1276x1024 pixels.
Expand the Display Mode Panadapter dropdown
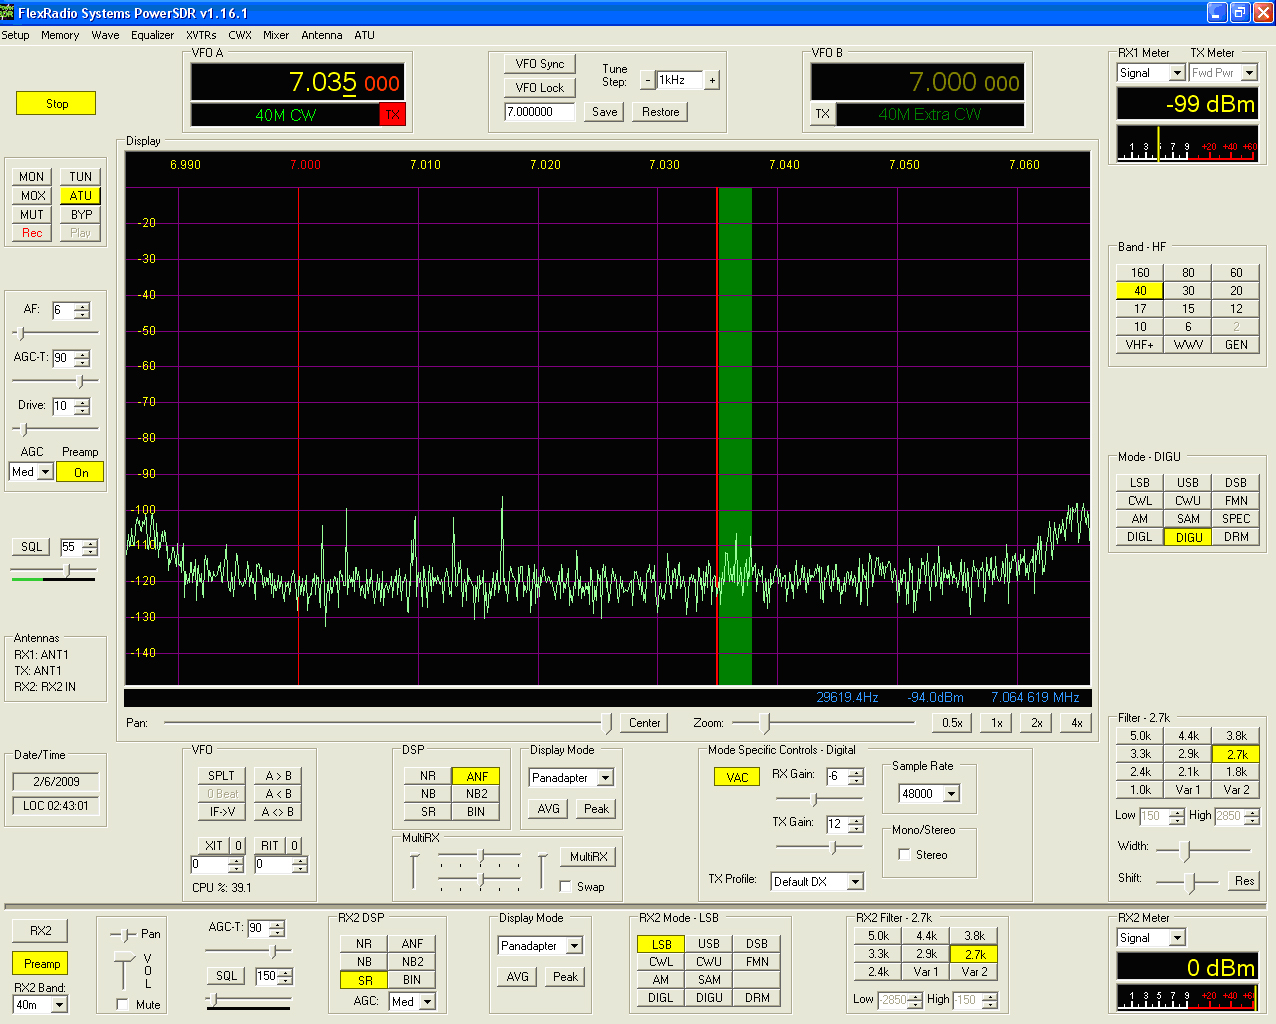pyautogui.click(x=605, y=778)
